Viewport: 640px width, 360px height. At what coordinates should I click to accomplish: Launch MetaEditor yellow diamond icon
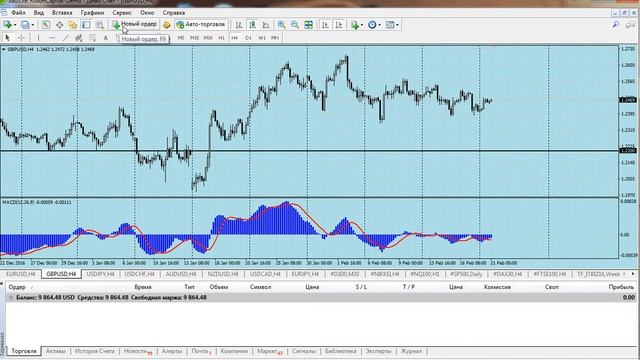click(167, 25)
